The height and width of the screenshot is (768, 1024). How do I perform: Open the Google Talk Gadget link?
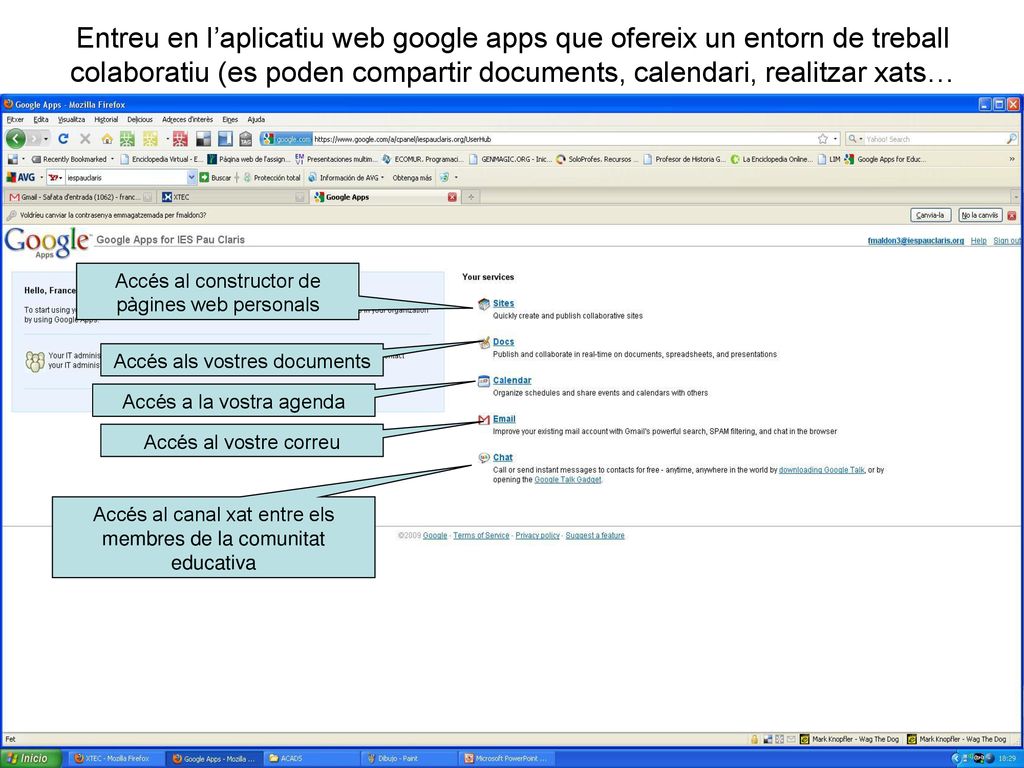(x=568, y=479)
